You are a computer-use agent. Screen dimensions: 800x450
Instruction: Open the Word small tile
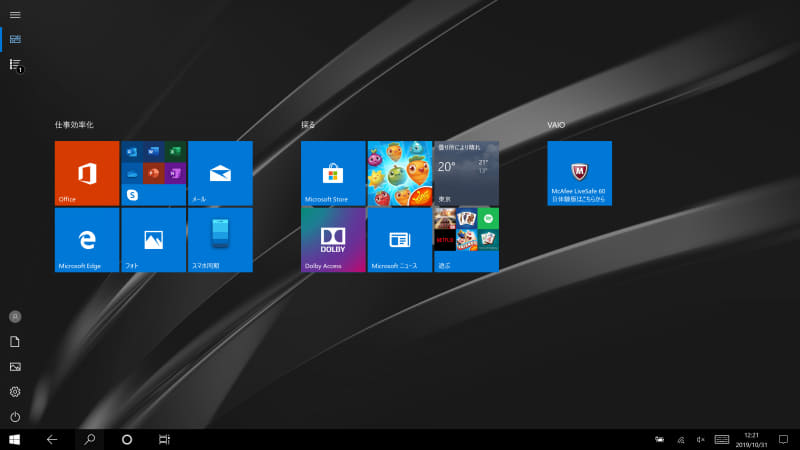click(154, 152)
